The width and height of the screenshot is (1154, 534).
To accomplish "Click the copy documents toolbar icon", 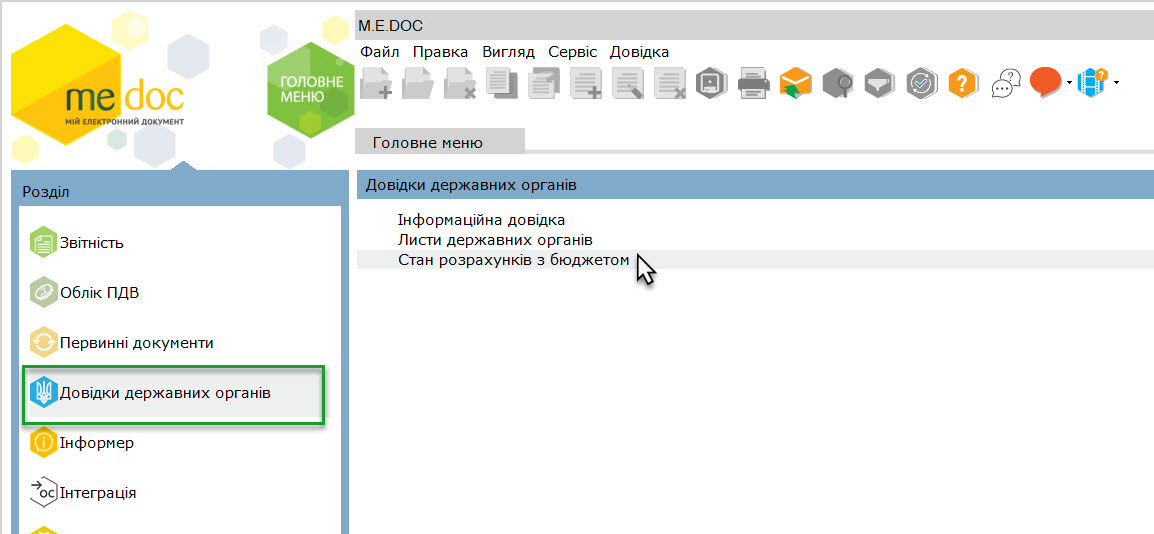I will [x=502, y=82].
